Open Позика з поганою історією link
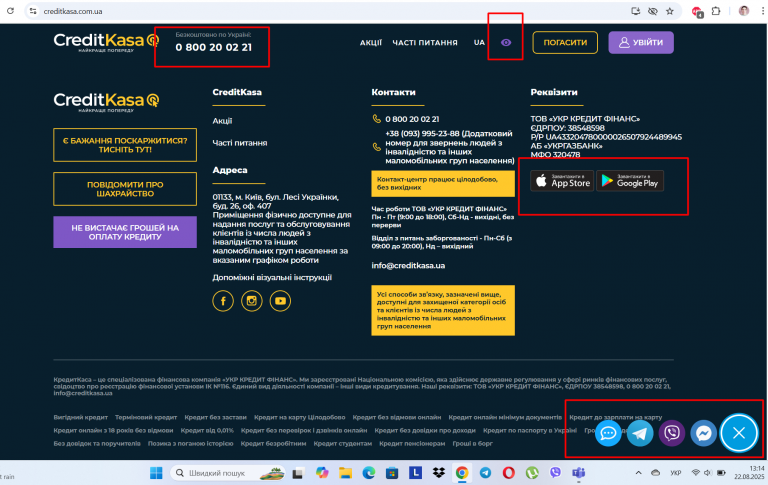This screenshot has height=485, width=768. [x=191, y=444]
